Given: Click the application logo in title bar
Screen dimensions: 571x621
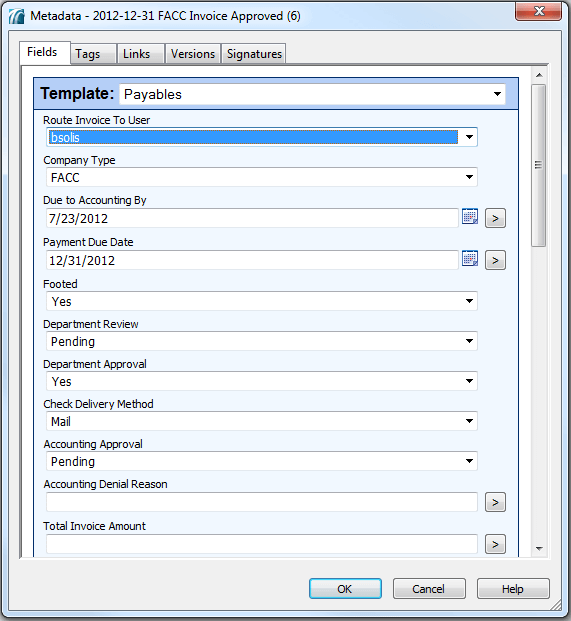Looking at the screenshot, I should pyautogui.click(x=17, y=16).
